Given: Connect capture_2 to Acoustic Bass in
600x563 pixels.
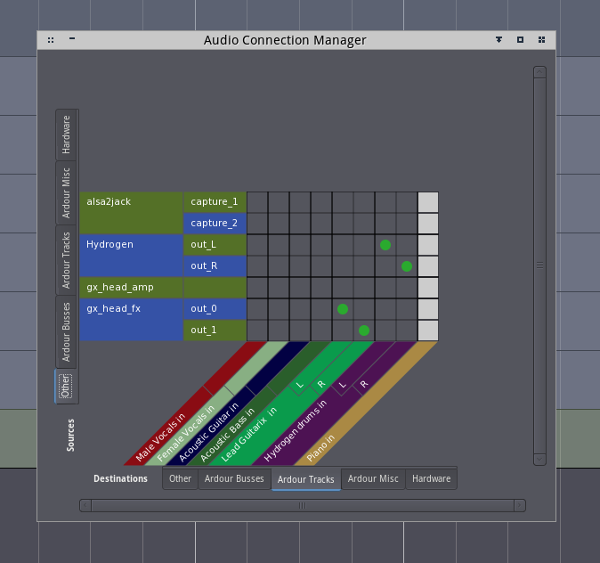Looking at the screenshot, I should click(x=321, y=224).
